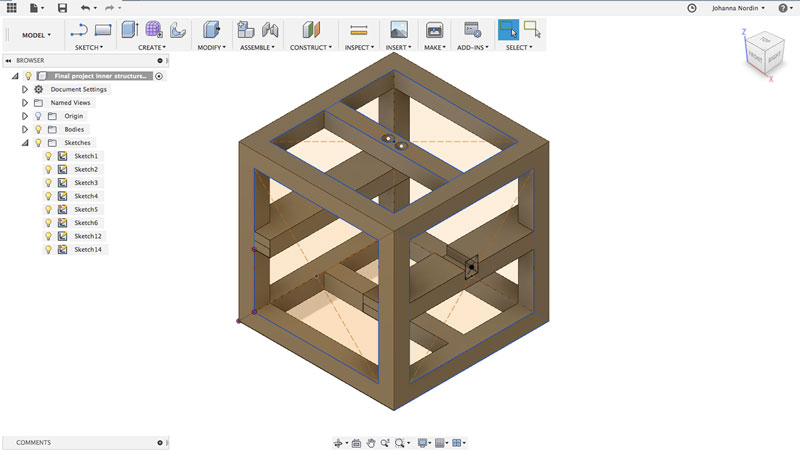Redo the last action
The image size is (800, 450).
pos(109,8)
